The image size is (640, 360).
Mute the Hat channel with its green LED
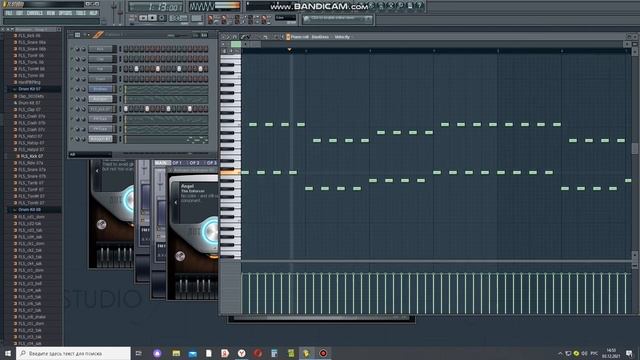coord(72,69)
